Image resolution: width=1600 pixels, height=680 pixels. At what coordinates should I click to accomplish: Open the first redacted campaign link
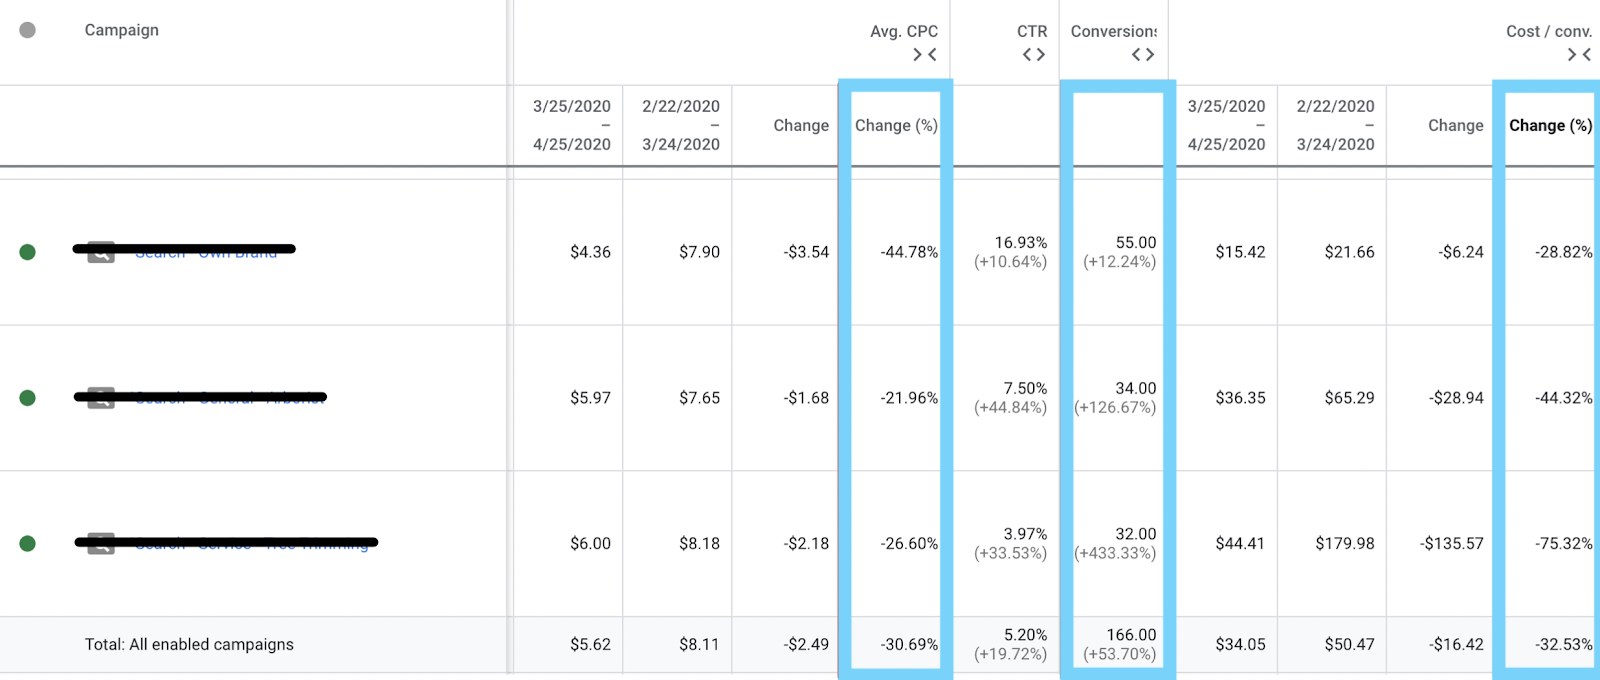[x=206, y=252]
